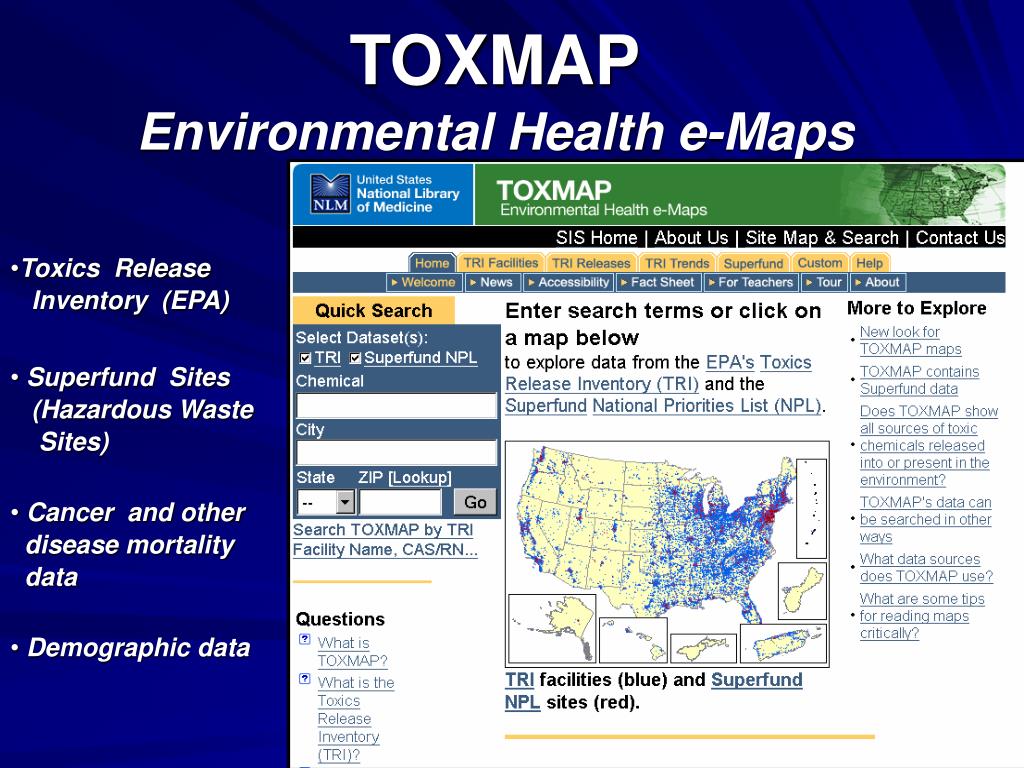Open Search TOXMAP by TRI Facility Name link
The width and height of the screenshot is (1024, 768).
coord(385,539)
